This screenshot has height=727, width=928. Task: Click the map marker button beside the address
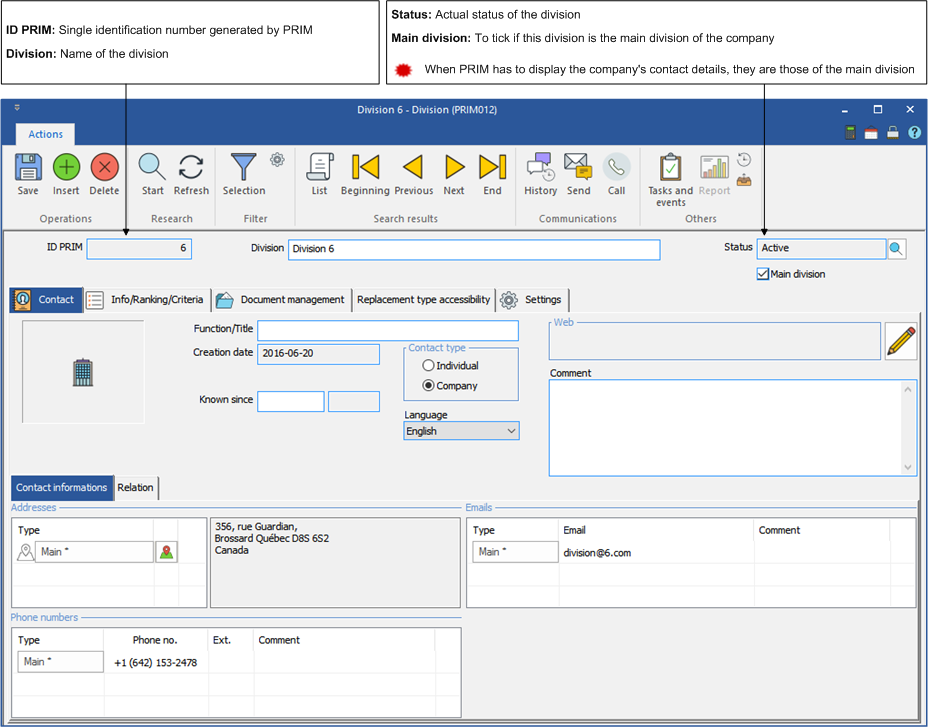tap(166, 552)
